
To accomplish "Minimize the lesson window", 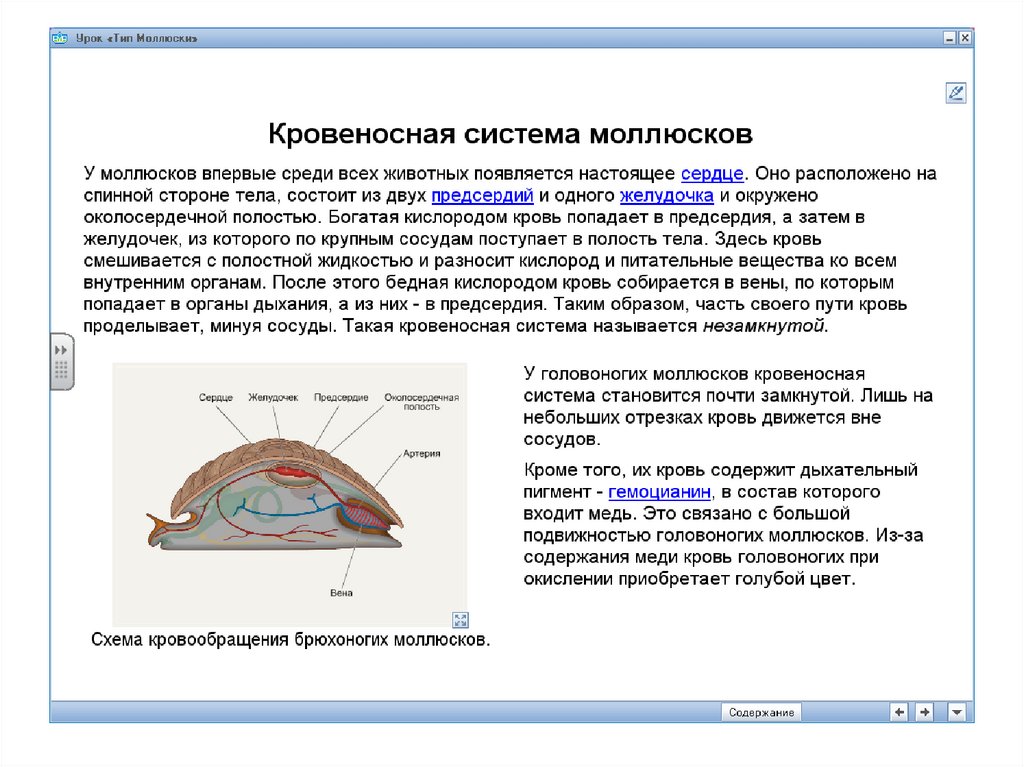I will coord(948,38).
